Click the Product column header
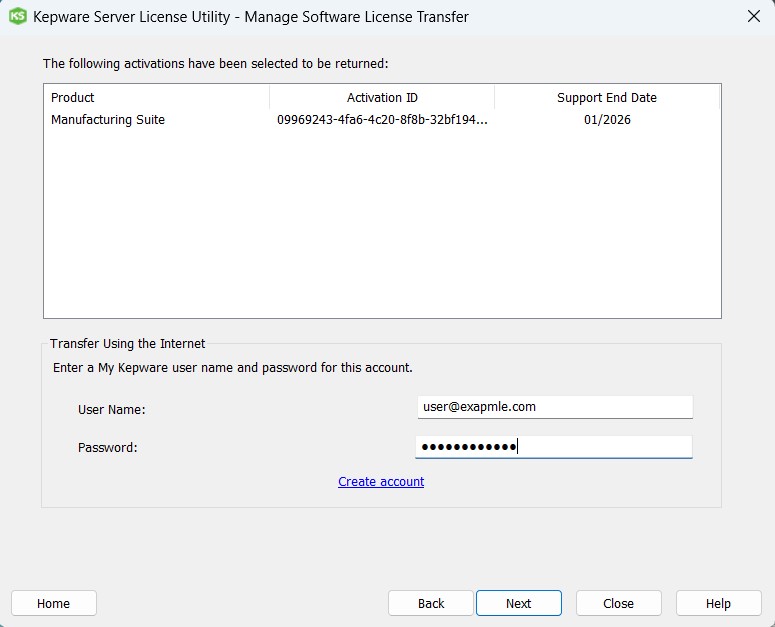 pyautogui.click(x=156, y=97)
